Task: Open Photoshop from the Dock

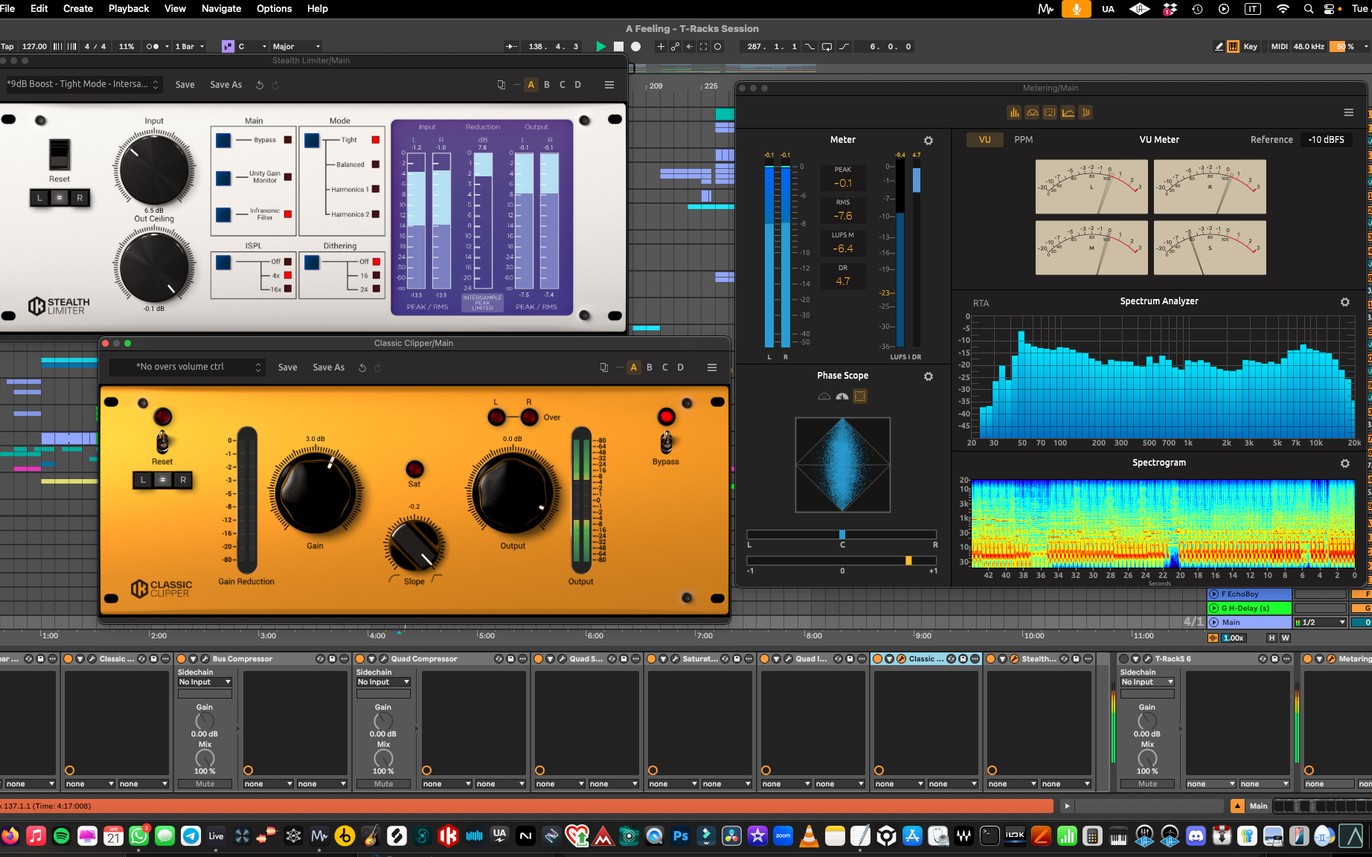Action: tap(681, 835)
